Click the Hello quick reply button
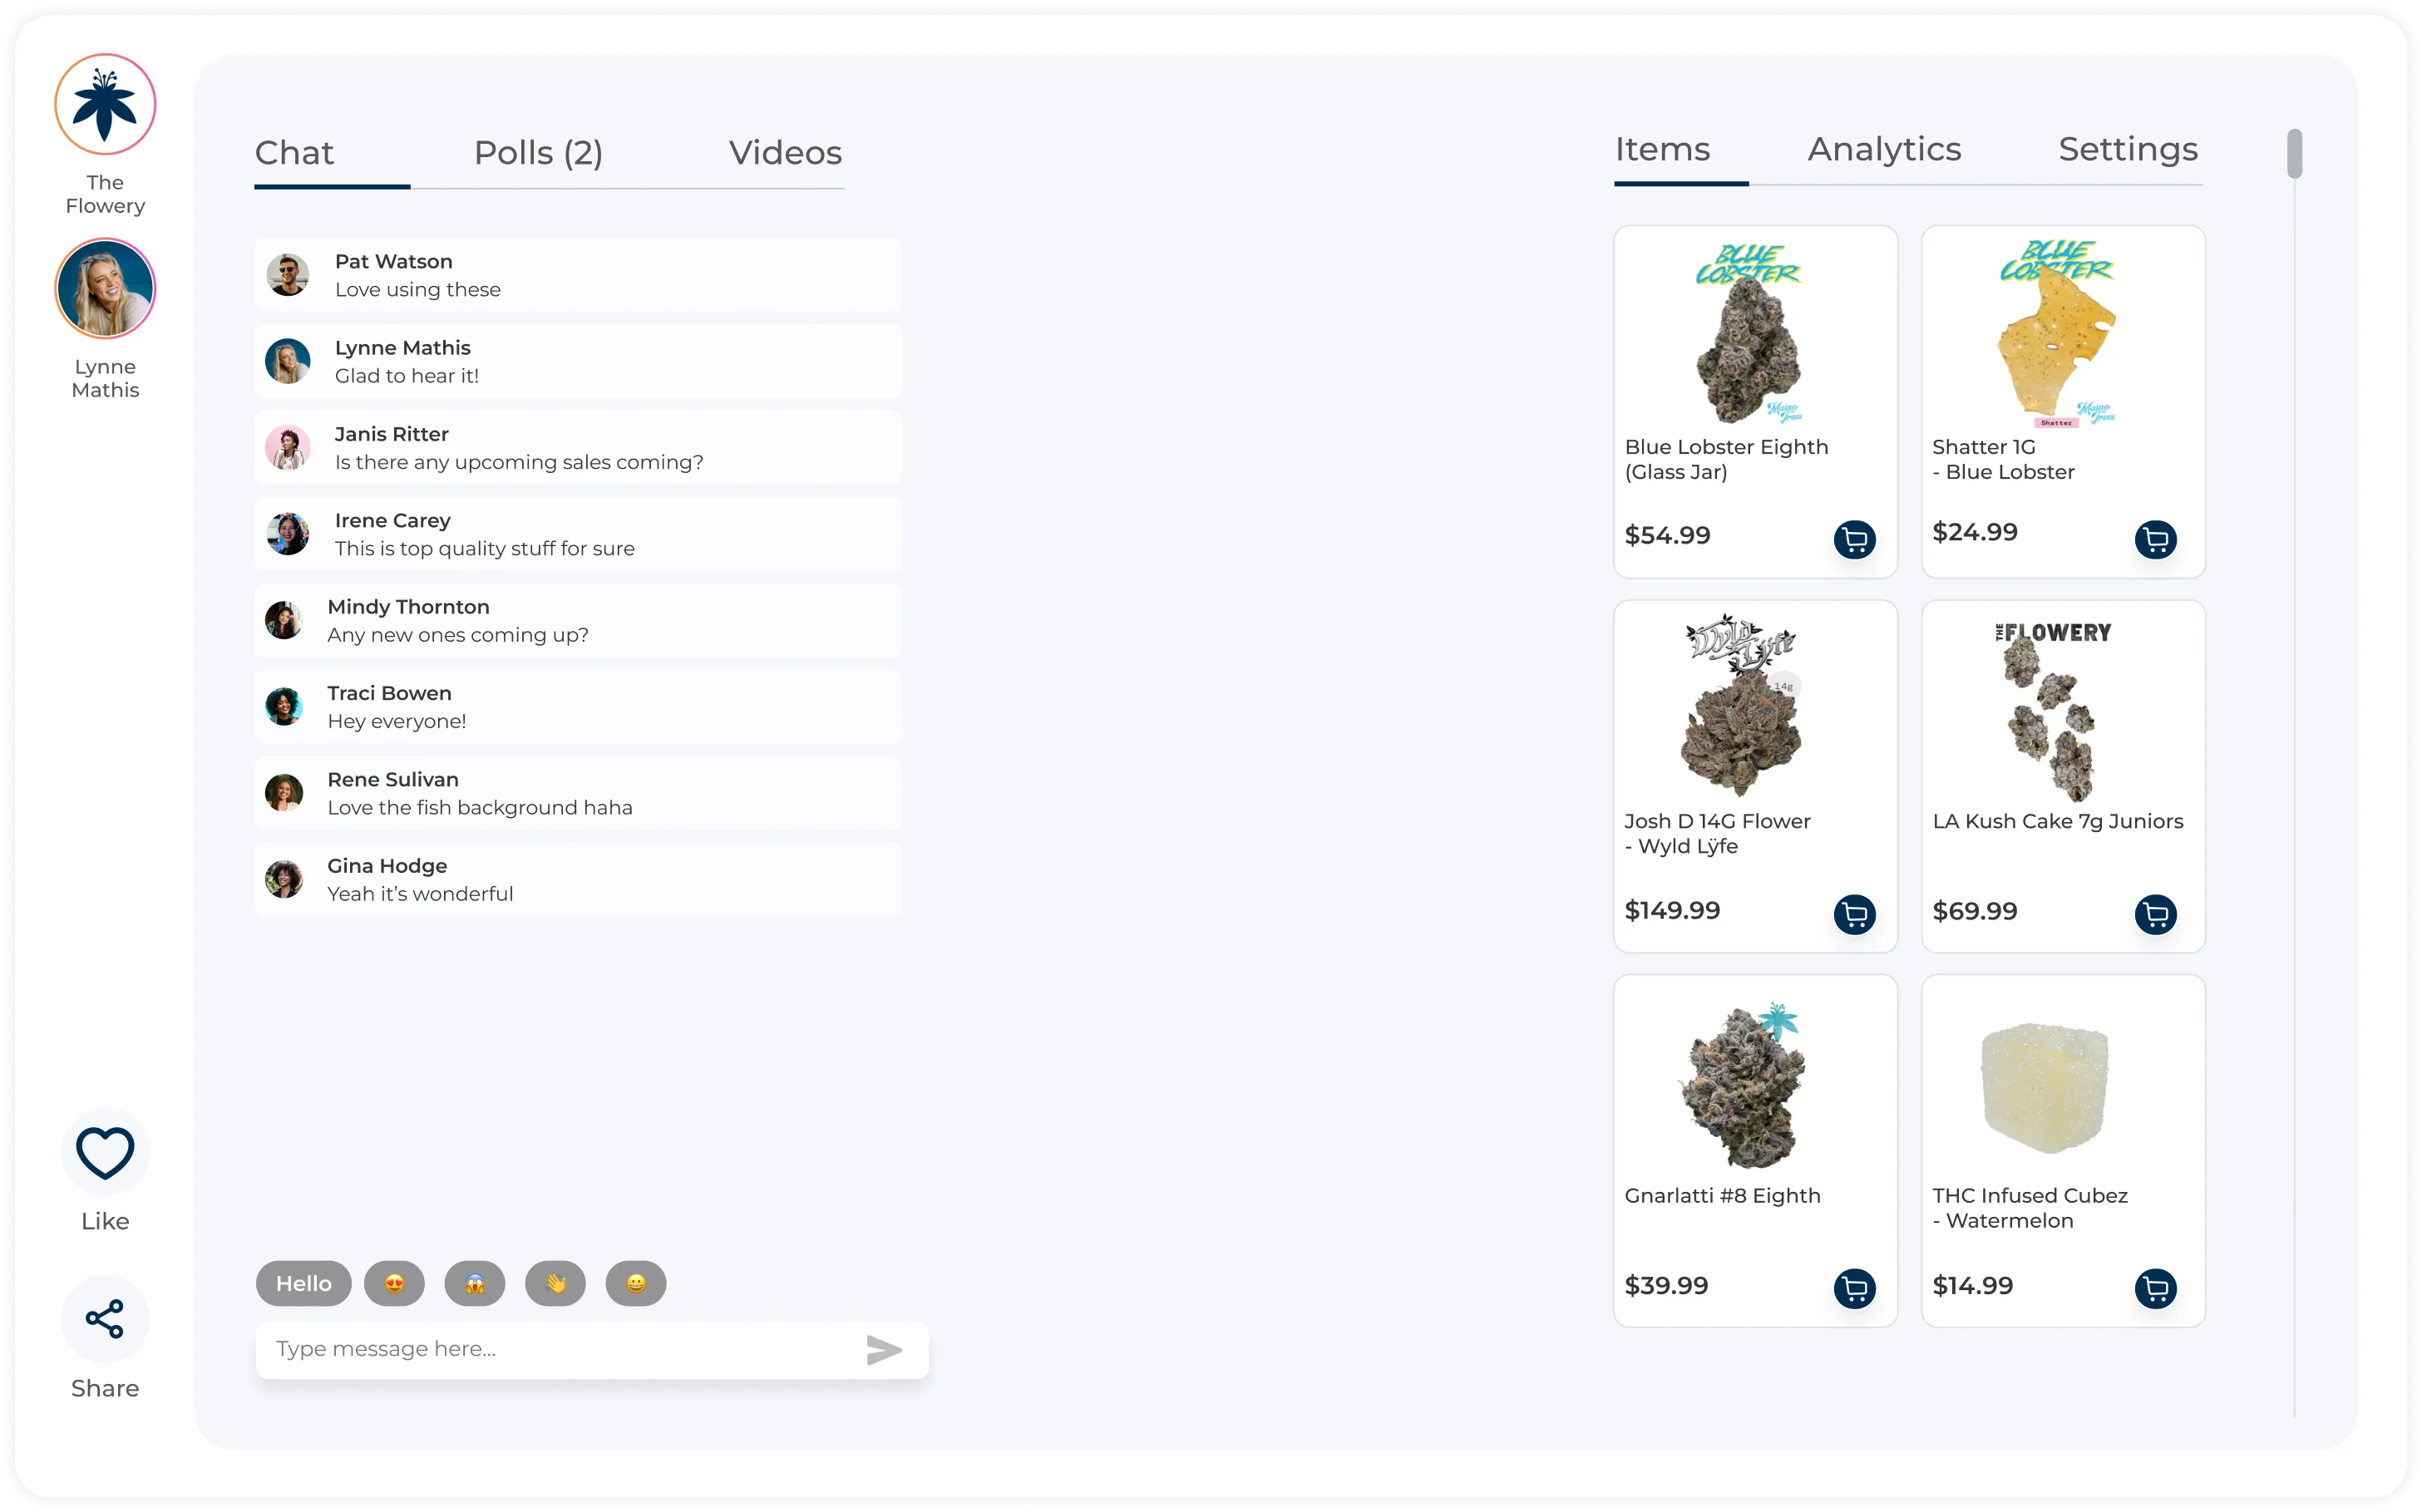Screen dimensions: 2422x1512 303,1283
